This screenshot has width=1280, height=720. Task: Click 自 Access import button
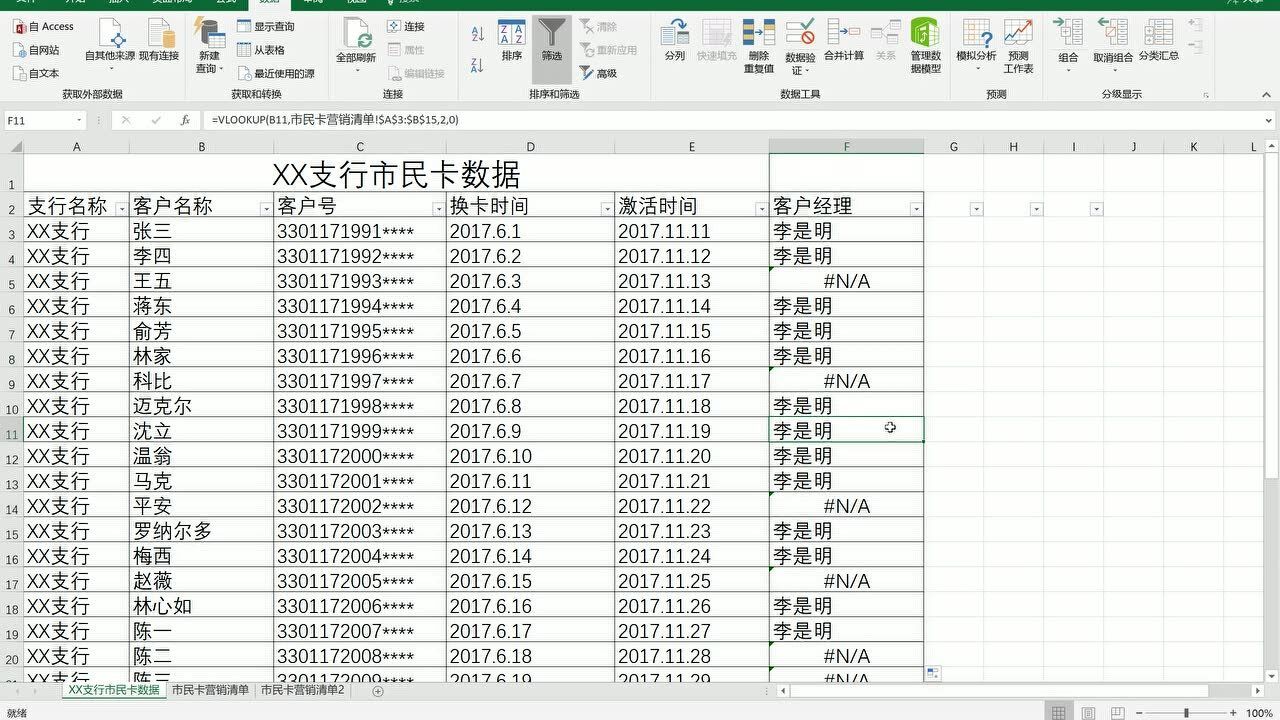tap(46, 27)
